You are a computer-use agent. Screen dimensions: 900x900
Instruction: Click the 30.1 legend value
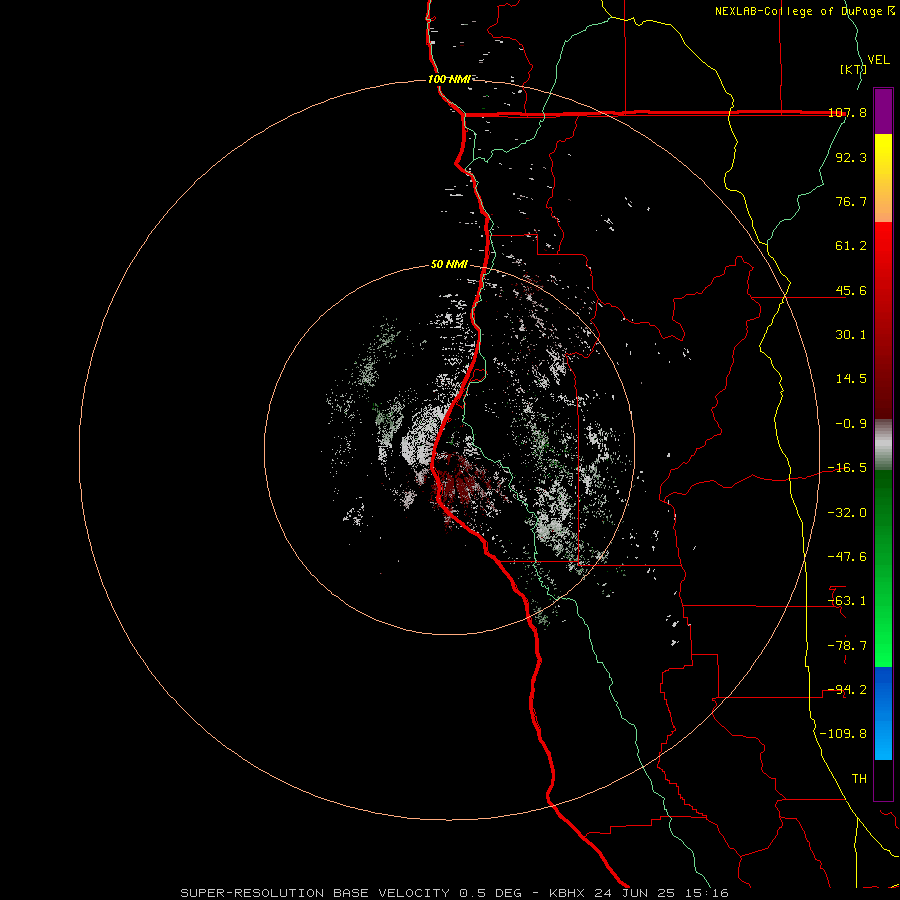pyautogui.click(x=851, y=335)
